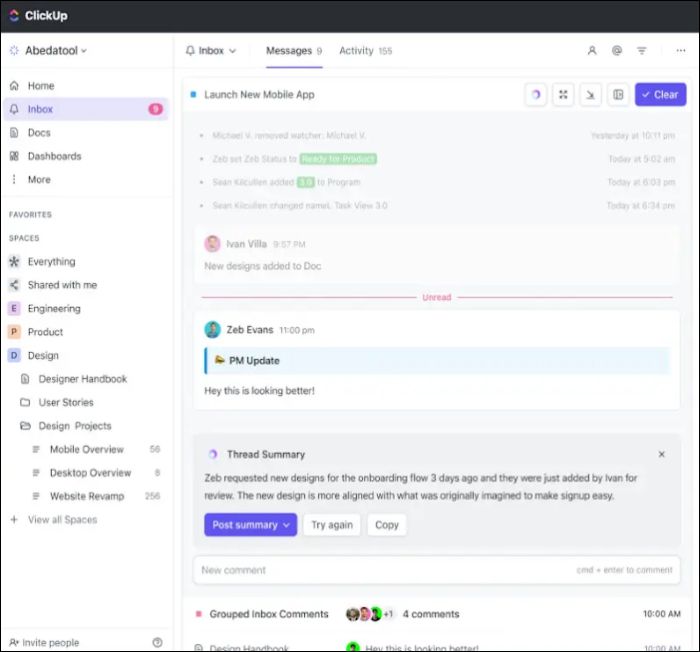Click the minimize diagonal arrow icon

point(591,94)
